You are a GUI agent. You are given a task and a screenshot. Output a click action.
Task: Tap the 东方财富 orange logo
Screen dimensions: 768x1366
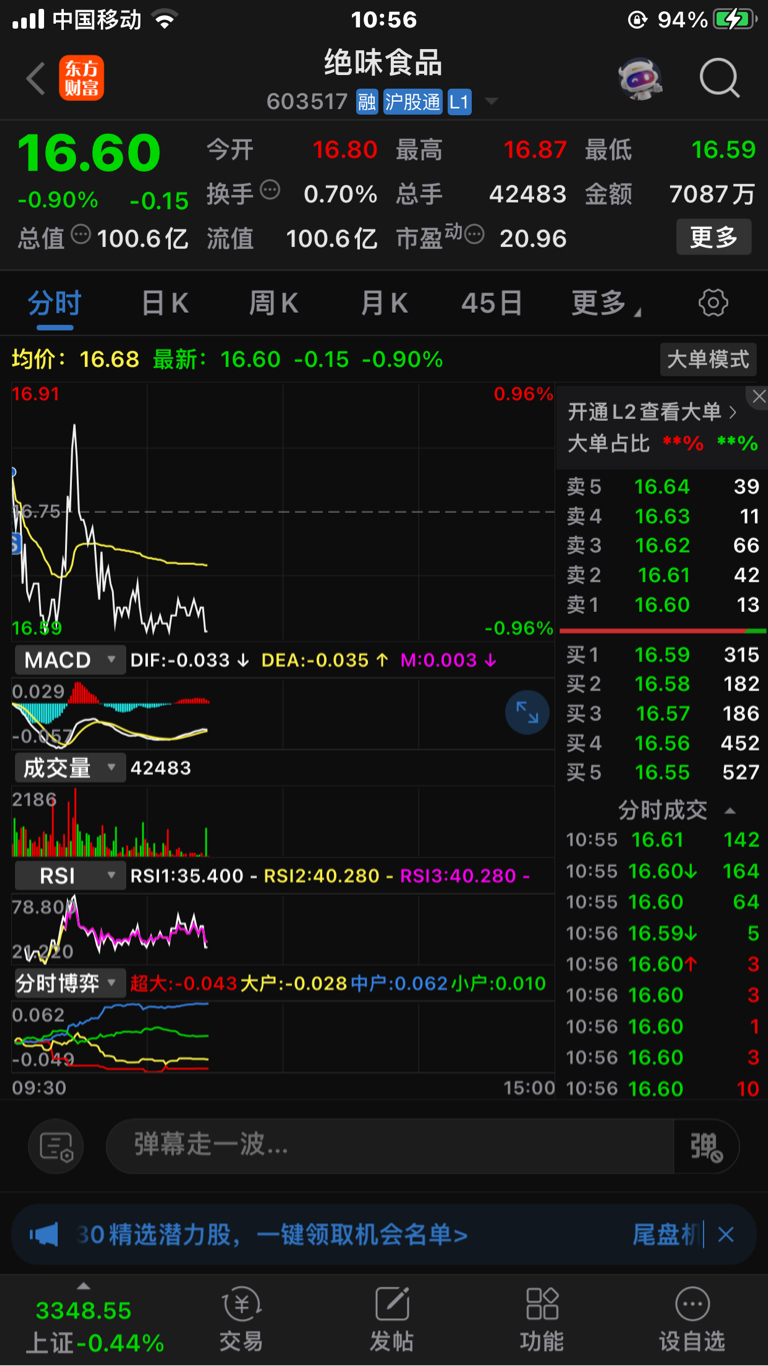[82, 78]
